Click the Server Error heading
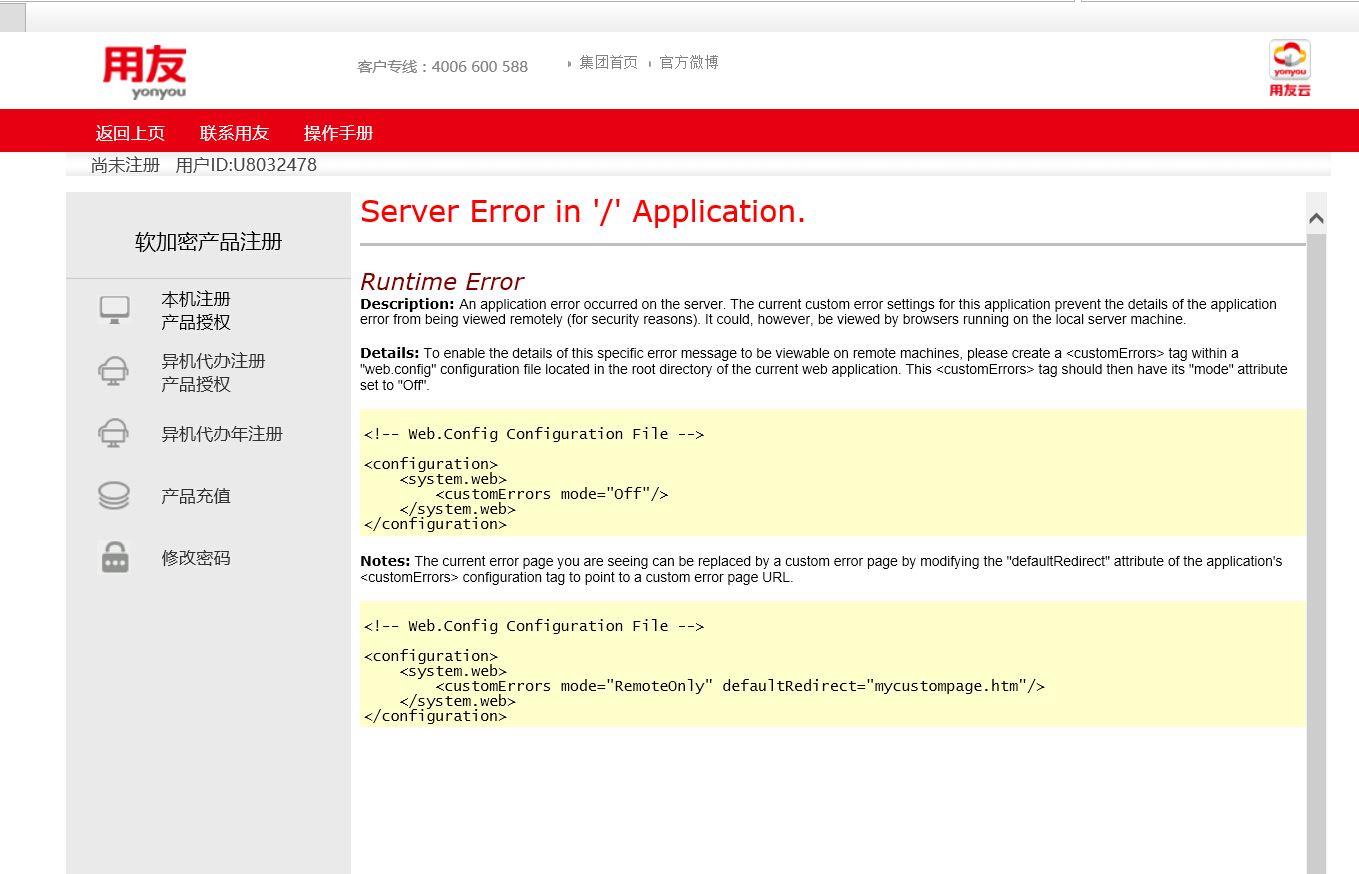The width and height of the screenshot is (1359, 874). (x=583, y=212)
